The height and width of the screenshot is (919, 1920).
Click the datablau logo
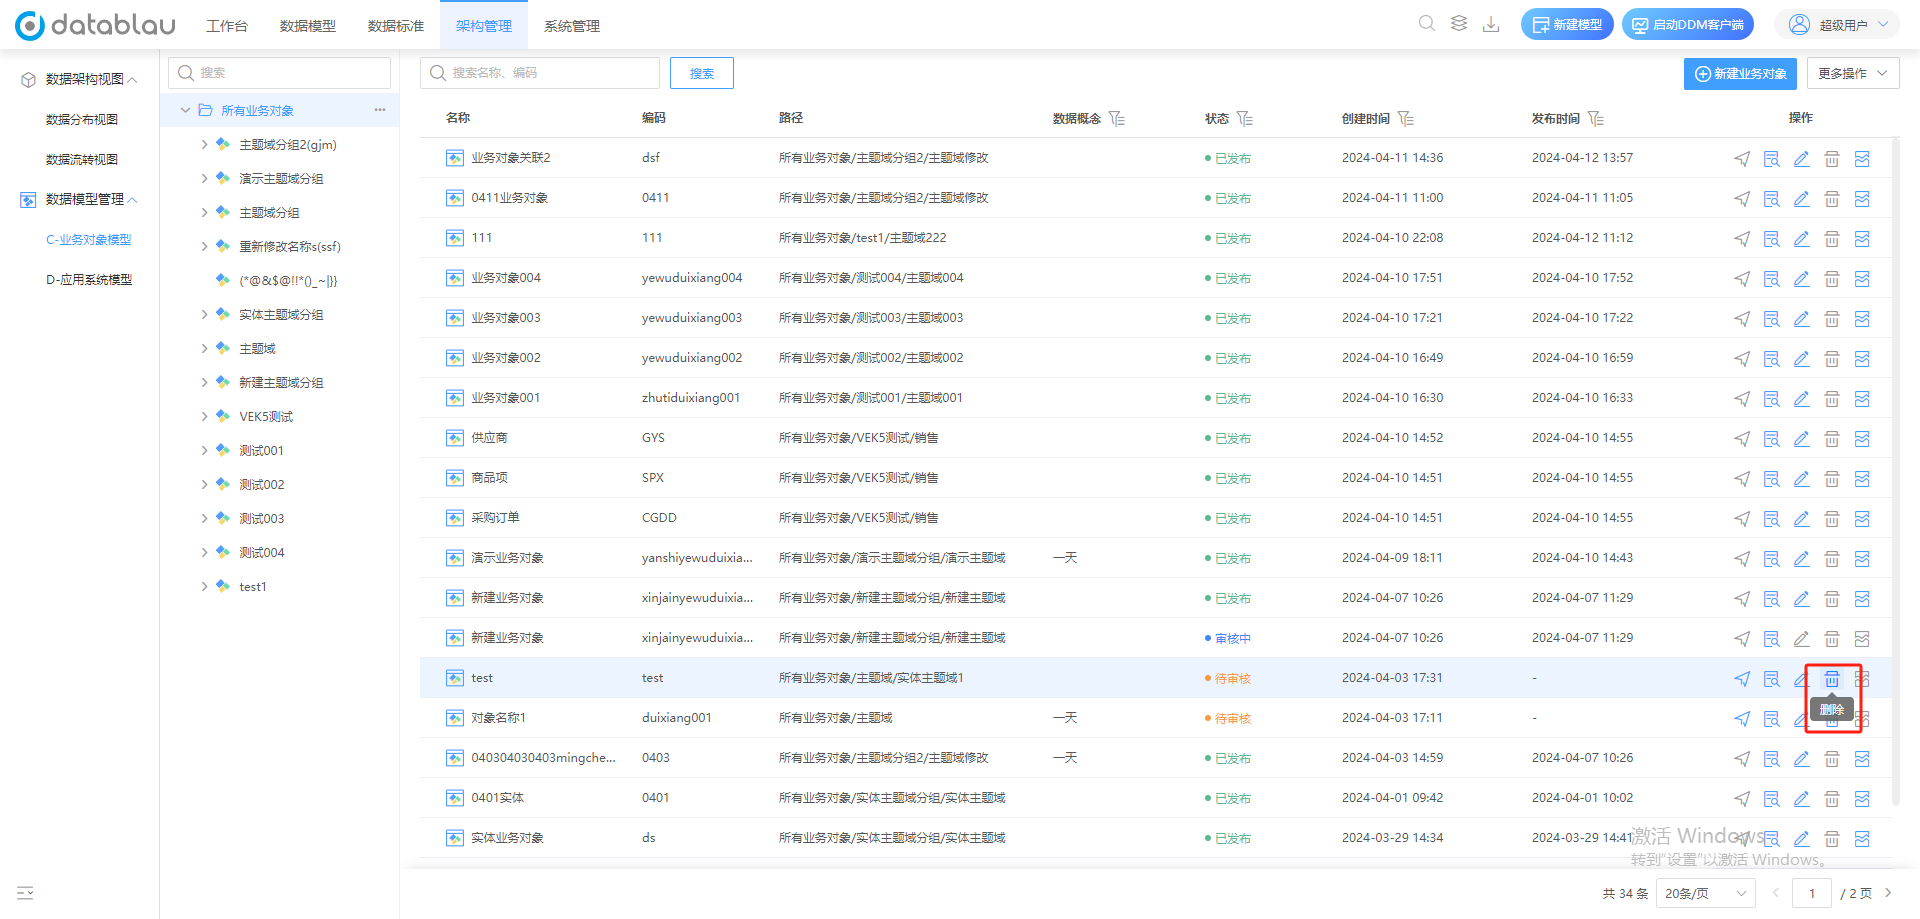coord(95,25)
